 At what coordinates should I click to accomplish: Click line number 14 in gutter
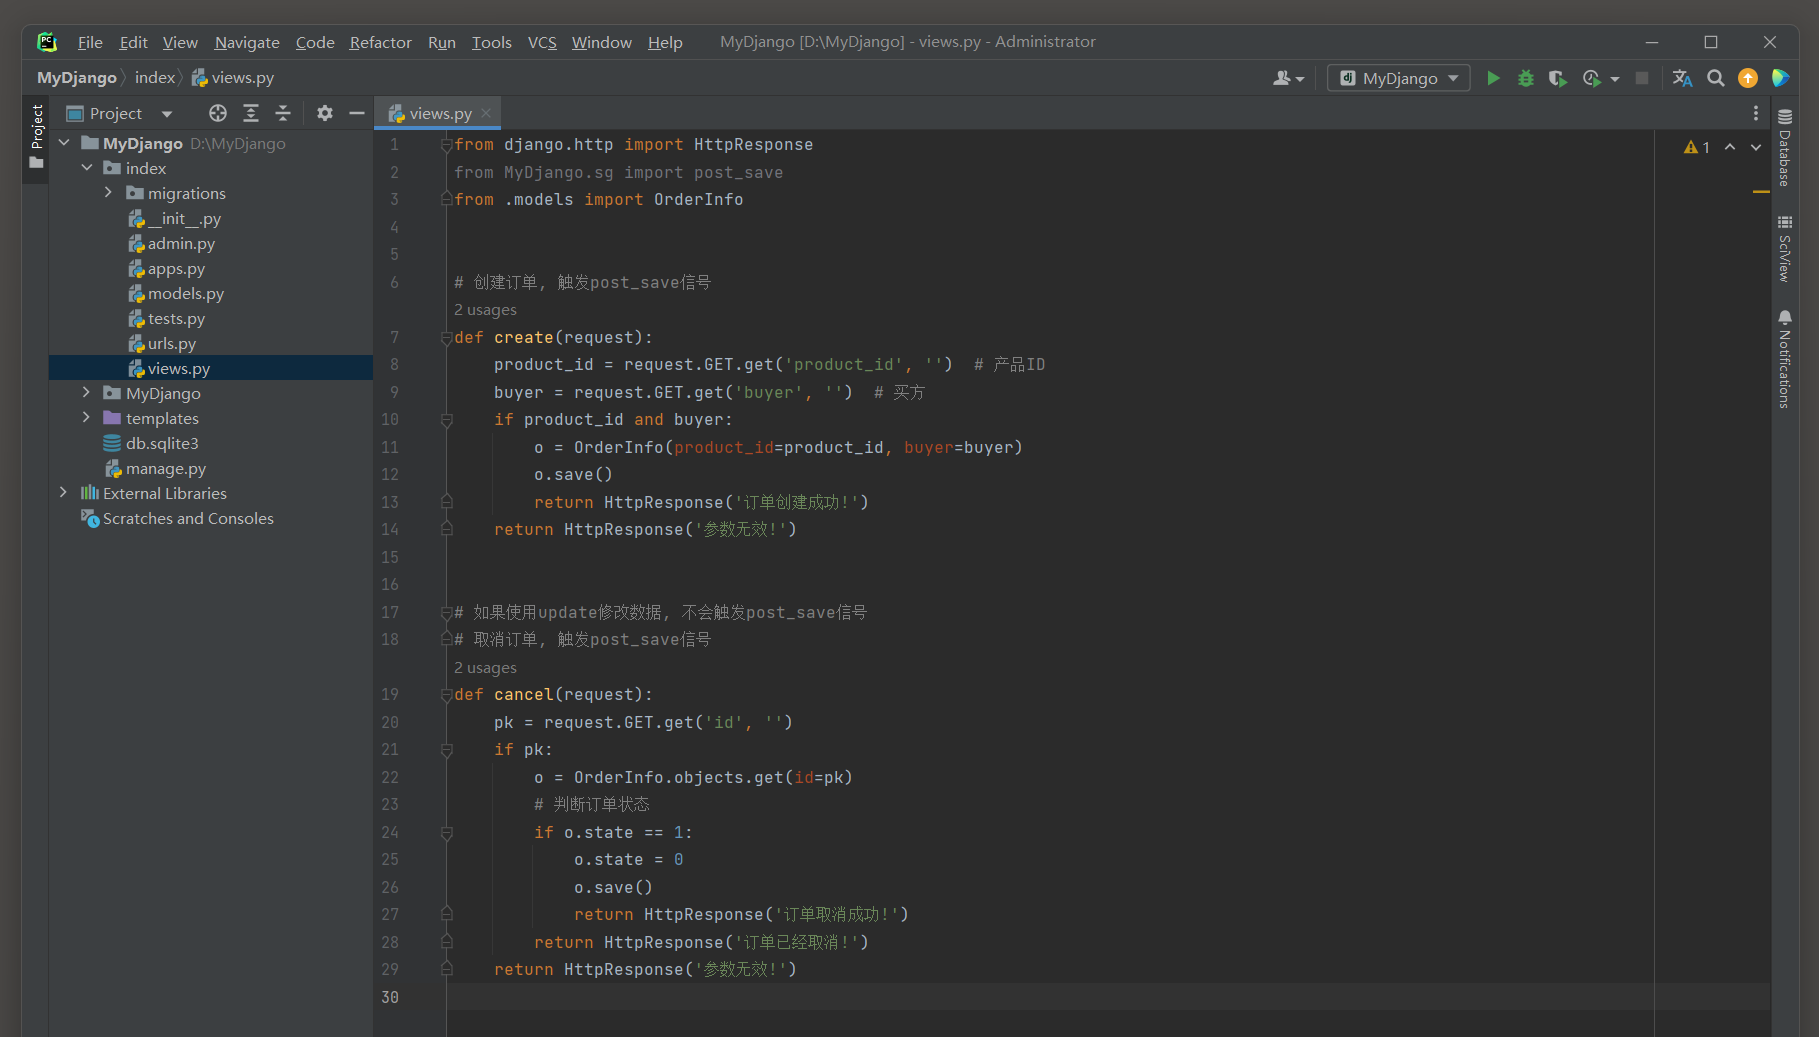pyautogui.click(x=390, y=530)
